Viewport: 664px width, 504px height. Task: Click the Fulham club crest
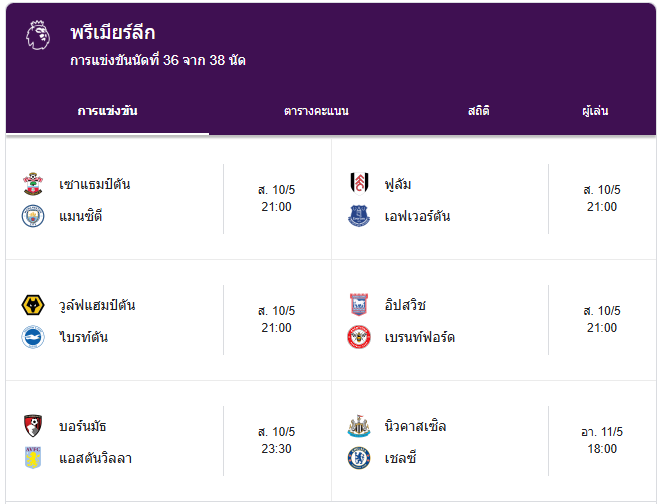[359, 184]
